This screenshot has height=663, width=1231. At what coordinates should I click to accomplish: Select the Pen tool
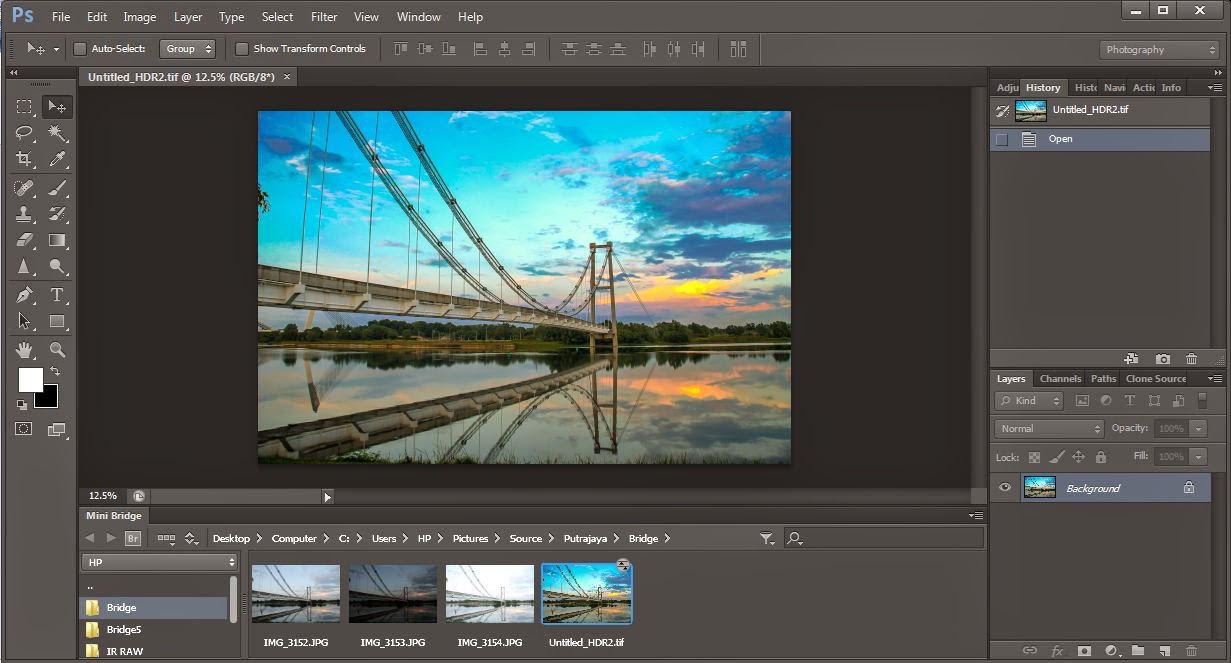tap(24, 294)
